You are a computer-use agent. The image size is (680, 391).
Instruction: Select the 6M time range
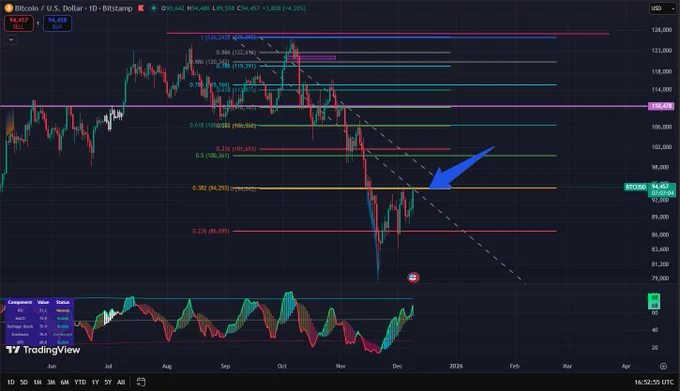[65, 382]
